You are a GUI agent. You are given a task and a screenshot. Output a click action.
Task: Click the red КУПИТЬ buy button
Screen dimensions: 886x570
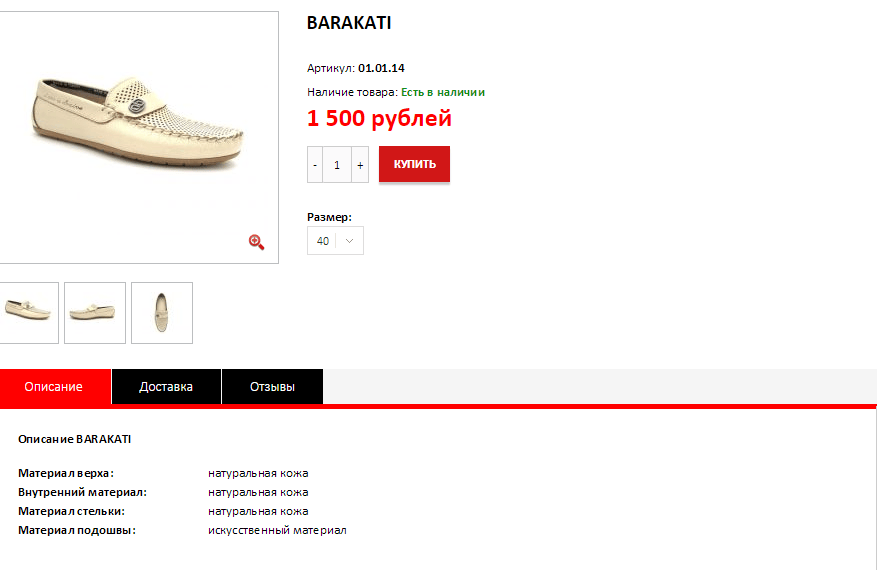click(414, 164)
